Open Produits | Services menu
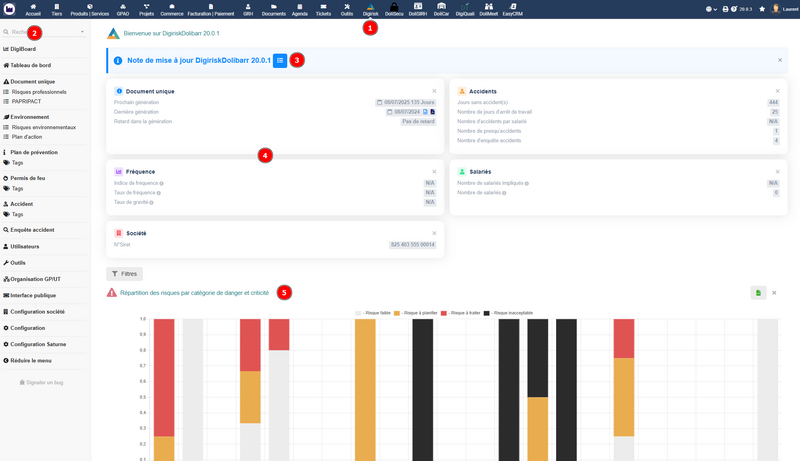800x461 pixels. coord(90,9)
